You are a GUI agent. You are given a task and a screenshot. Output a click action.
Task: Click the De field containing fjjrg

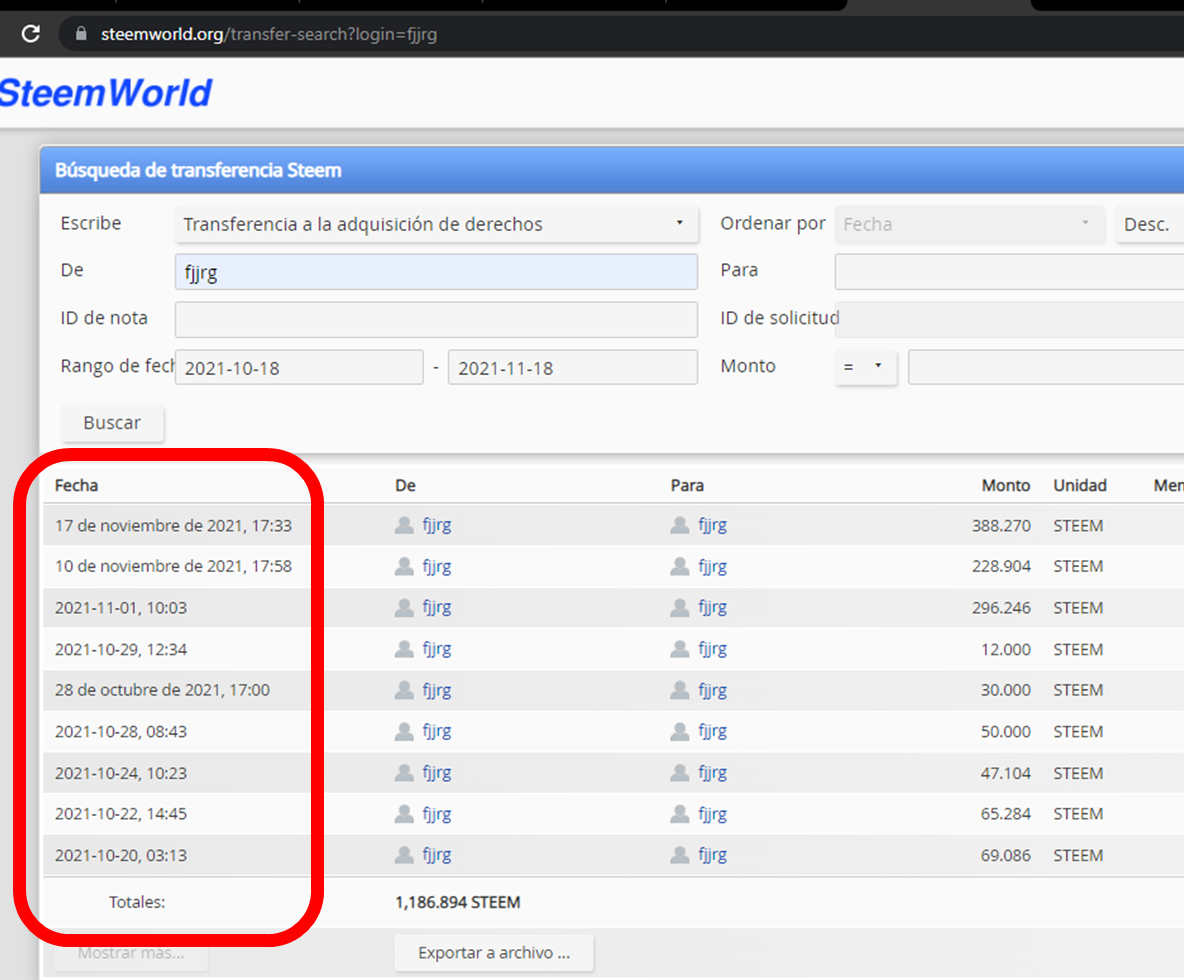[x=436, y=272]
